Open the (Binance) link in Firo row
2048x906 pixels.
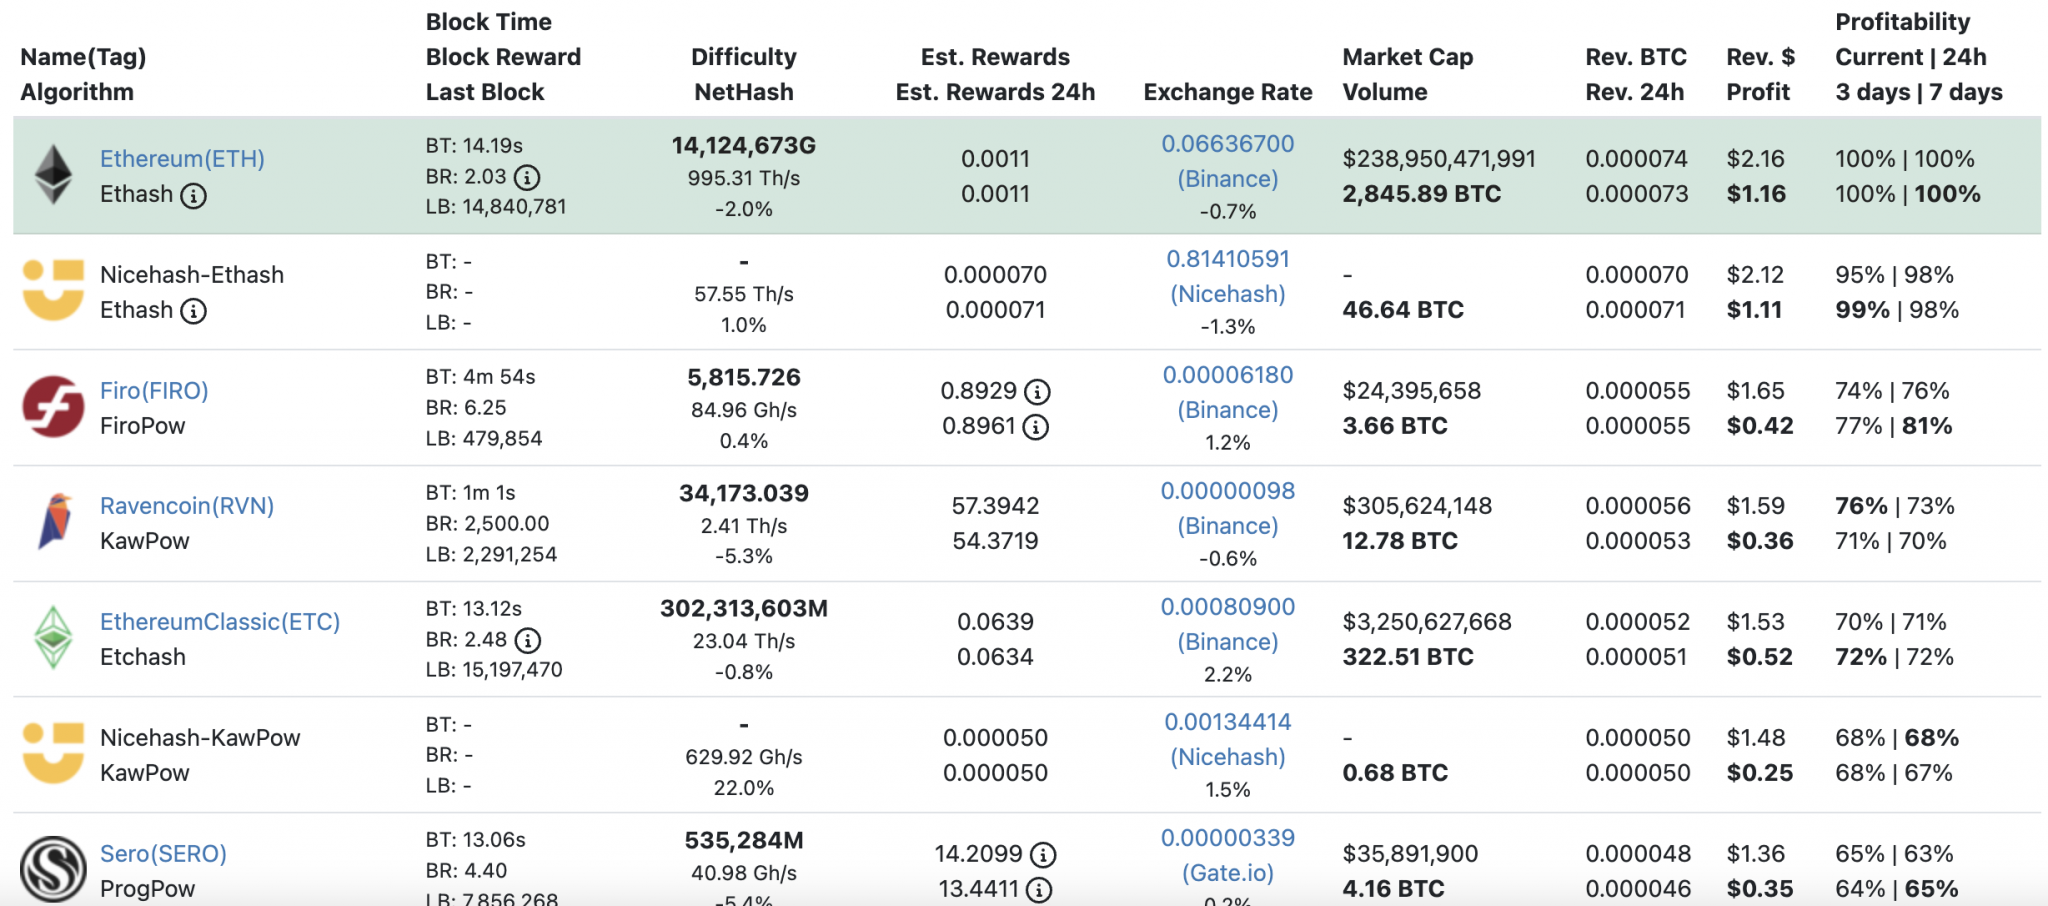pyautogui.click(x=1228, y=410)
